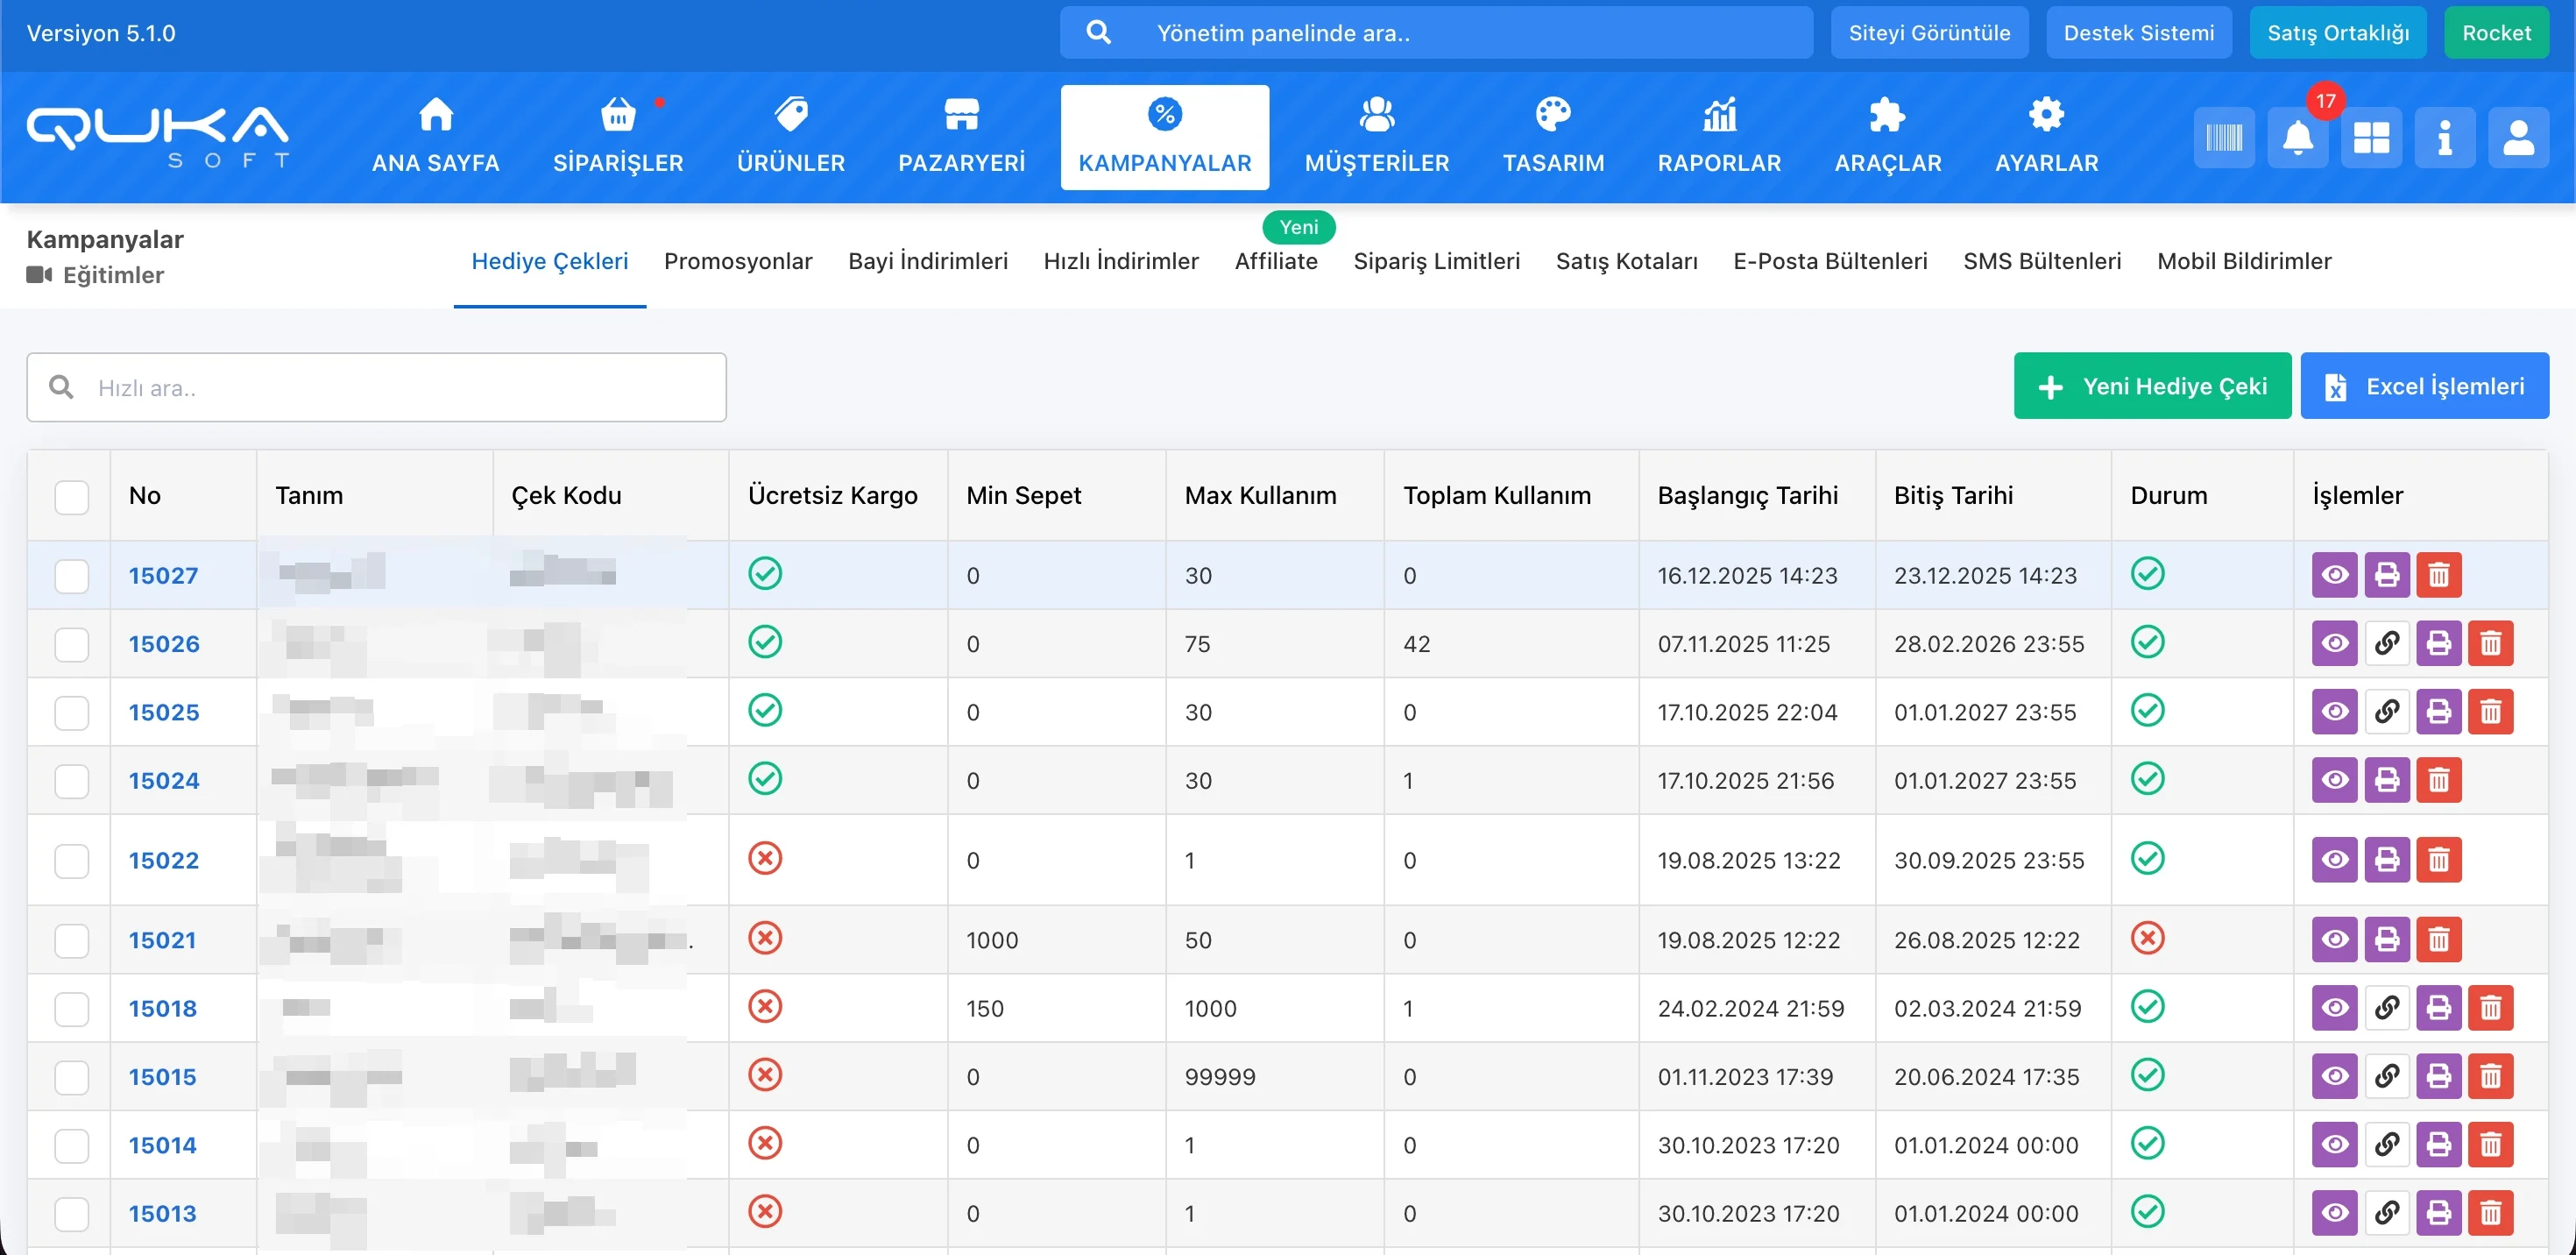The height and width of the screenshot is (1255, 2576).
Task: Copy link icon for check 15026
Action: (2386, 643)
